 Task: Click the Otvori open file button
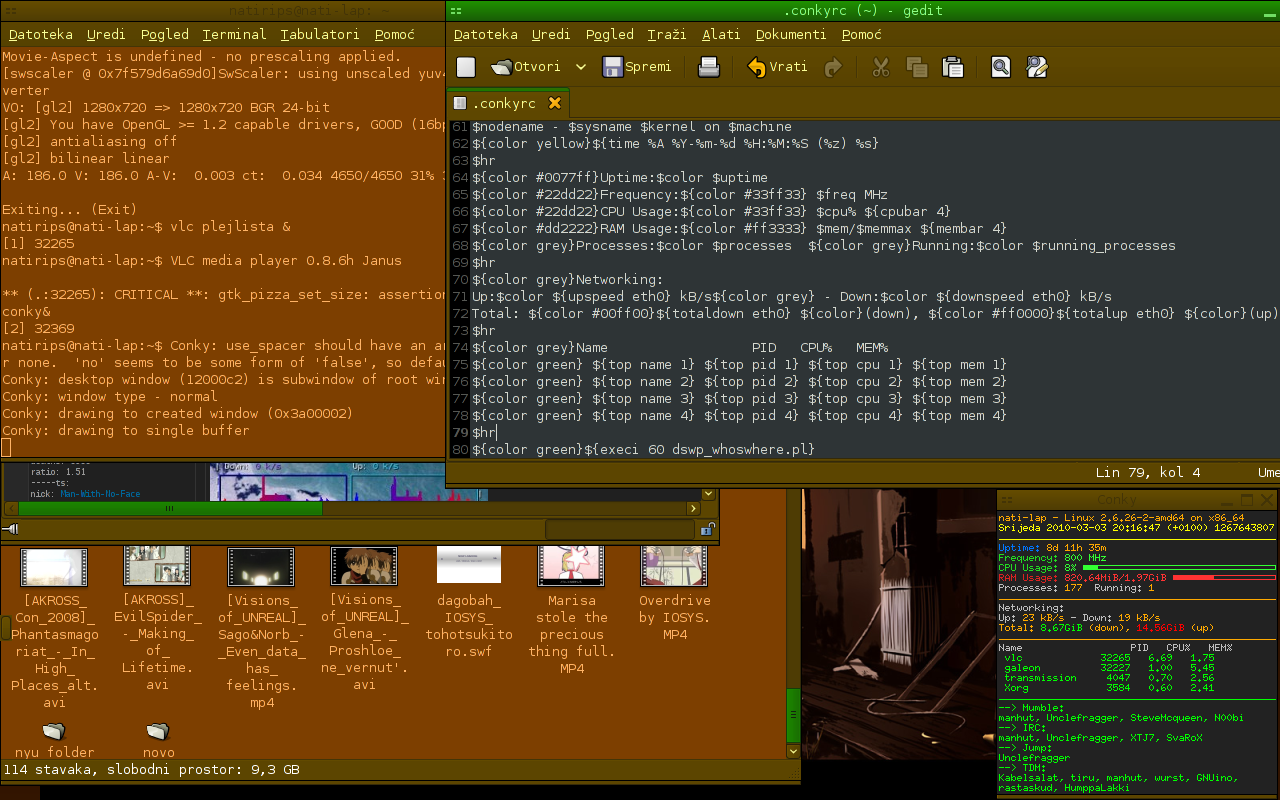click(517, 67)
